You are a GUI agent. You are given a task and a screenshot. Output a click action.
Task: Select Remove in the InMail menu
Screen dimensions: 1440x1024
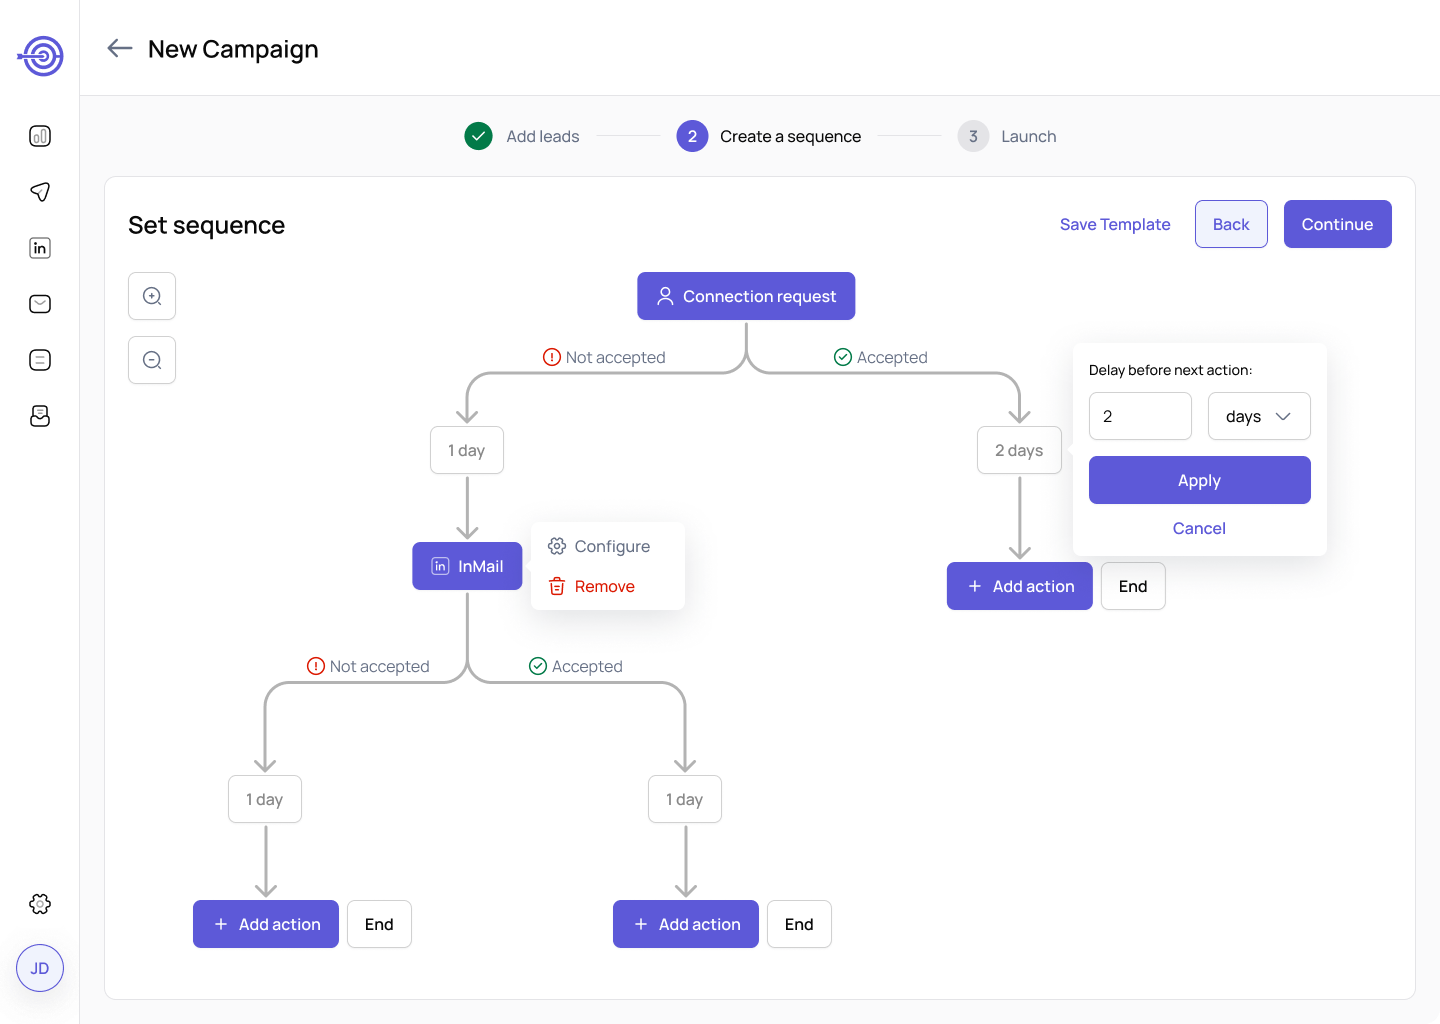click(x=592, y=586)
